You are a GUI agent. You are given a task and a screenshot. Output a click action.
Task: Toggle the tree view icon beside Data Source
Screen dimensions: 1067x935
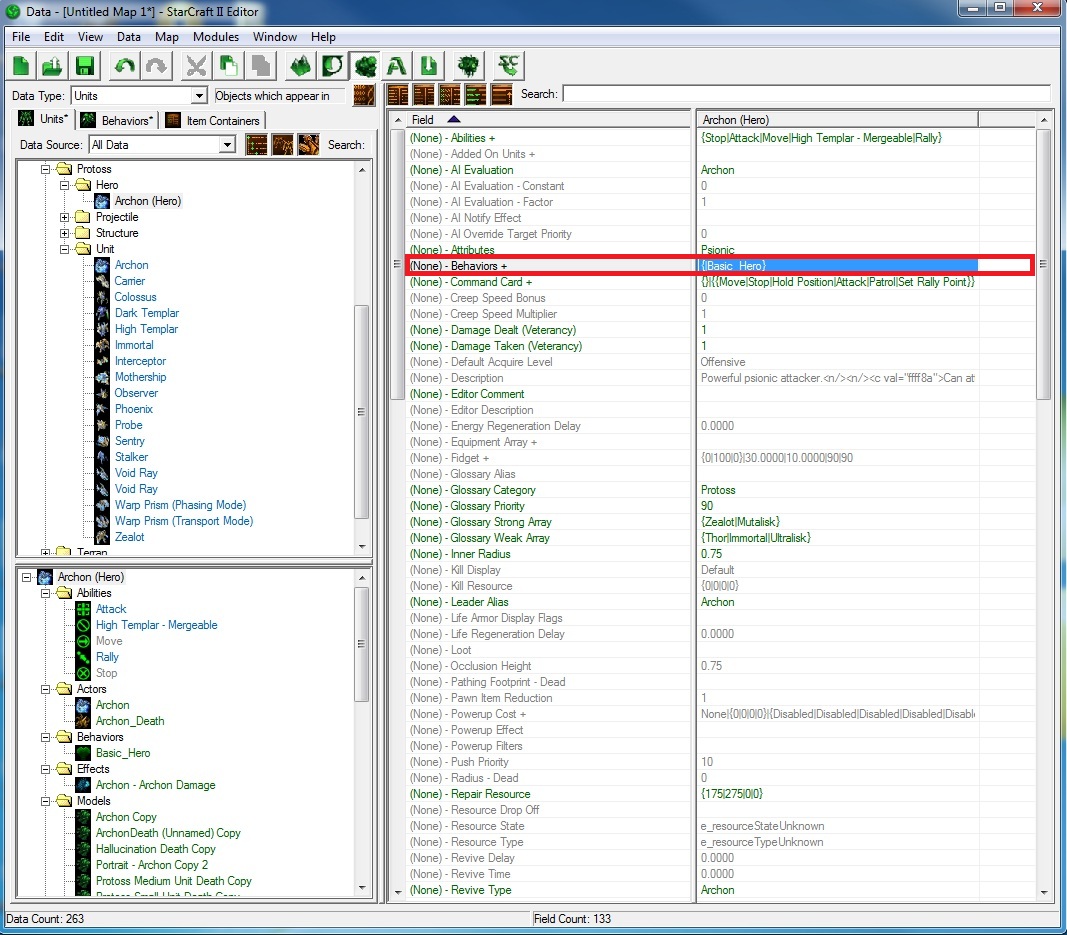coord(257,145)
